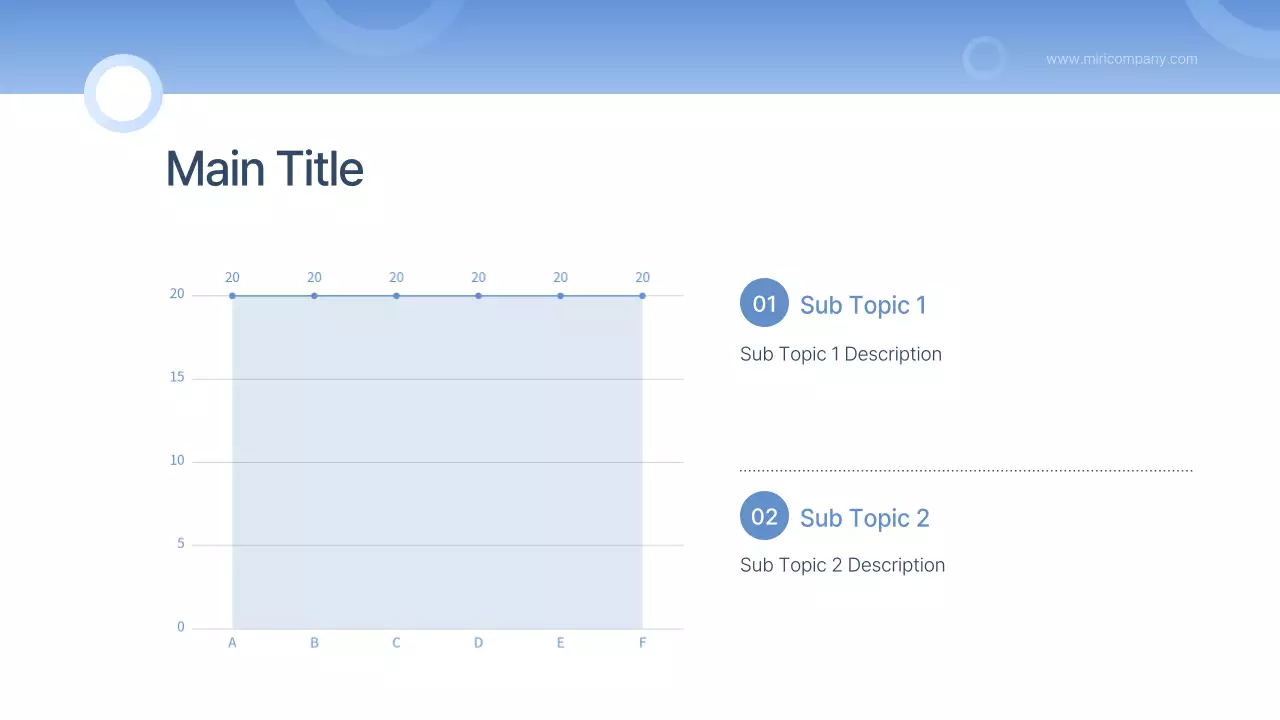This screenshot has width=1280, height=720.
Task: Click the 01 numbered circle badge
Action: [764, 303]
